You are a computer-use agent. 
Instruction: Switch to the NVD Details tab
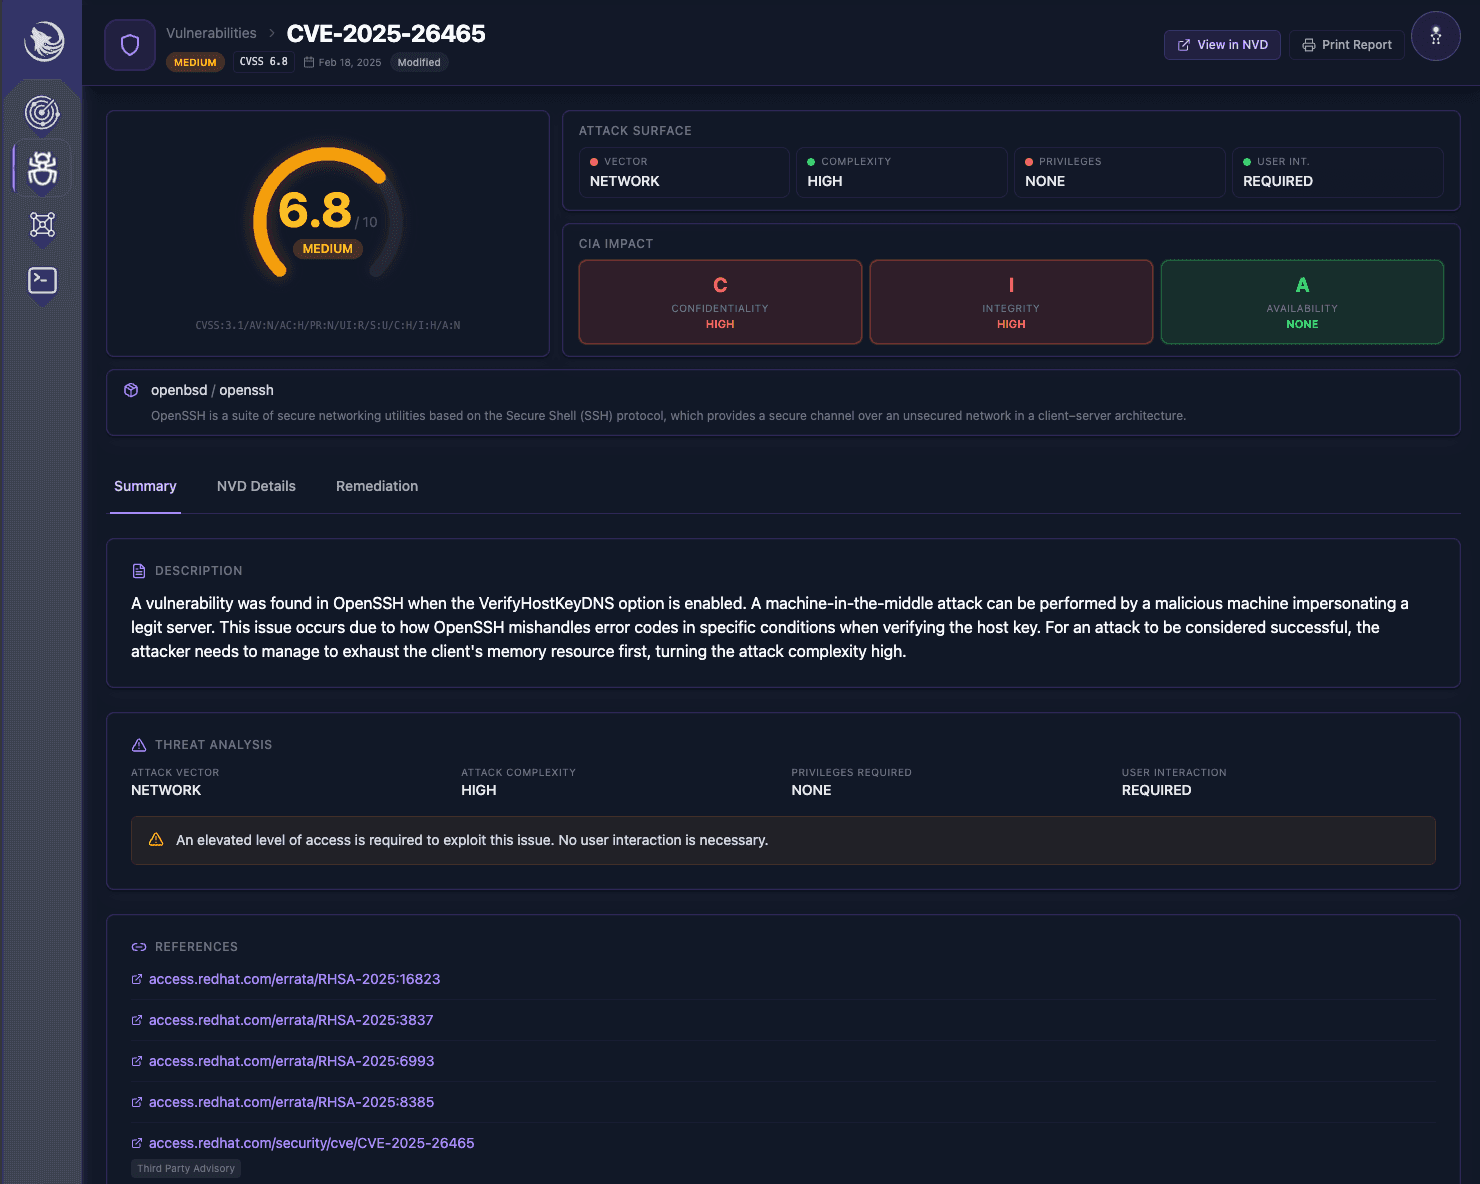tap(256, 486)
